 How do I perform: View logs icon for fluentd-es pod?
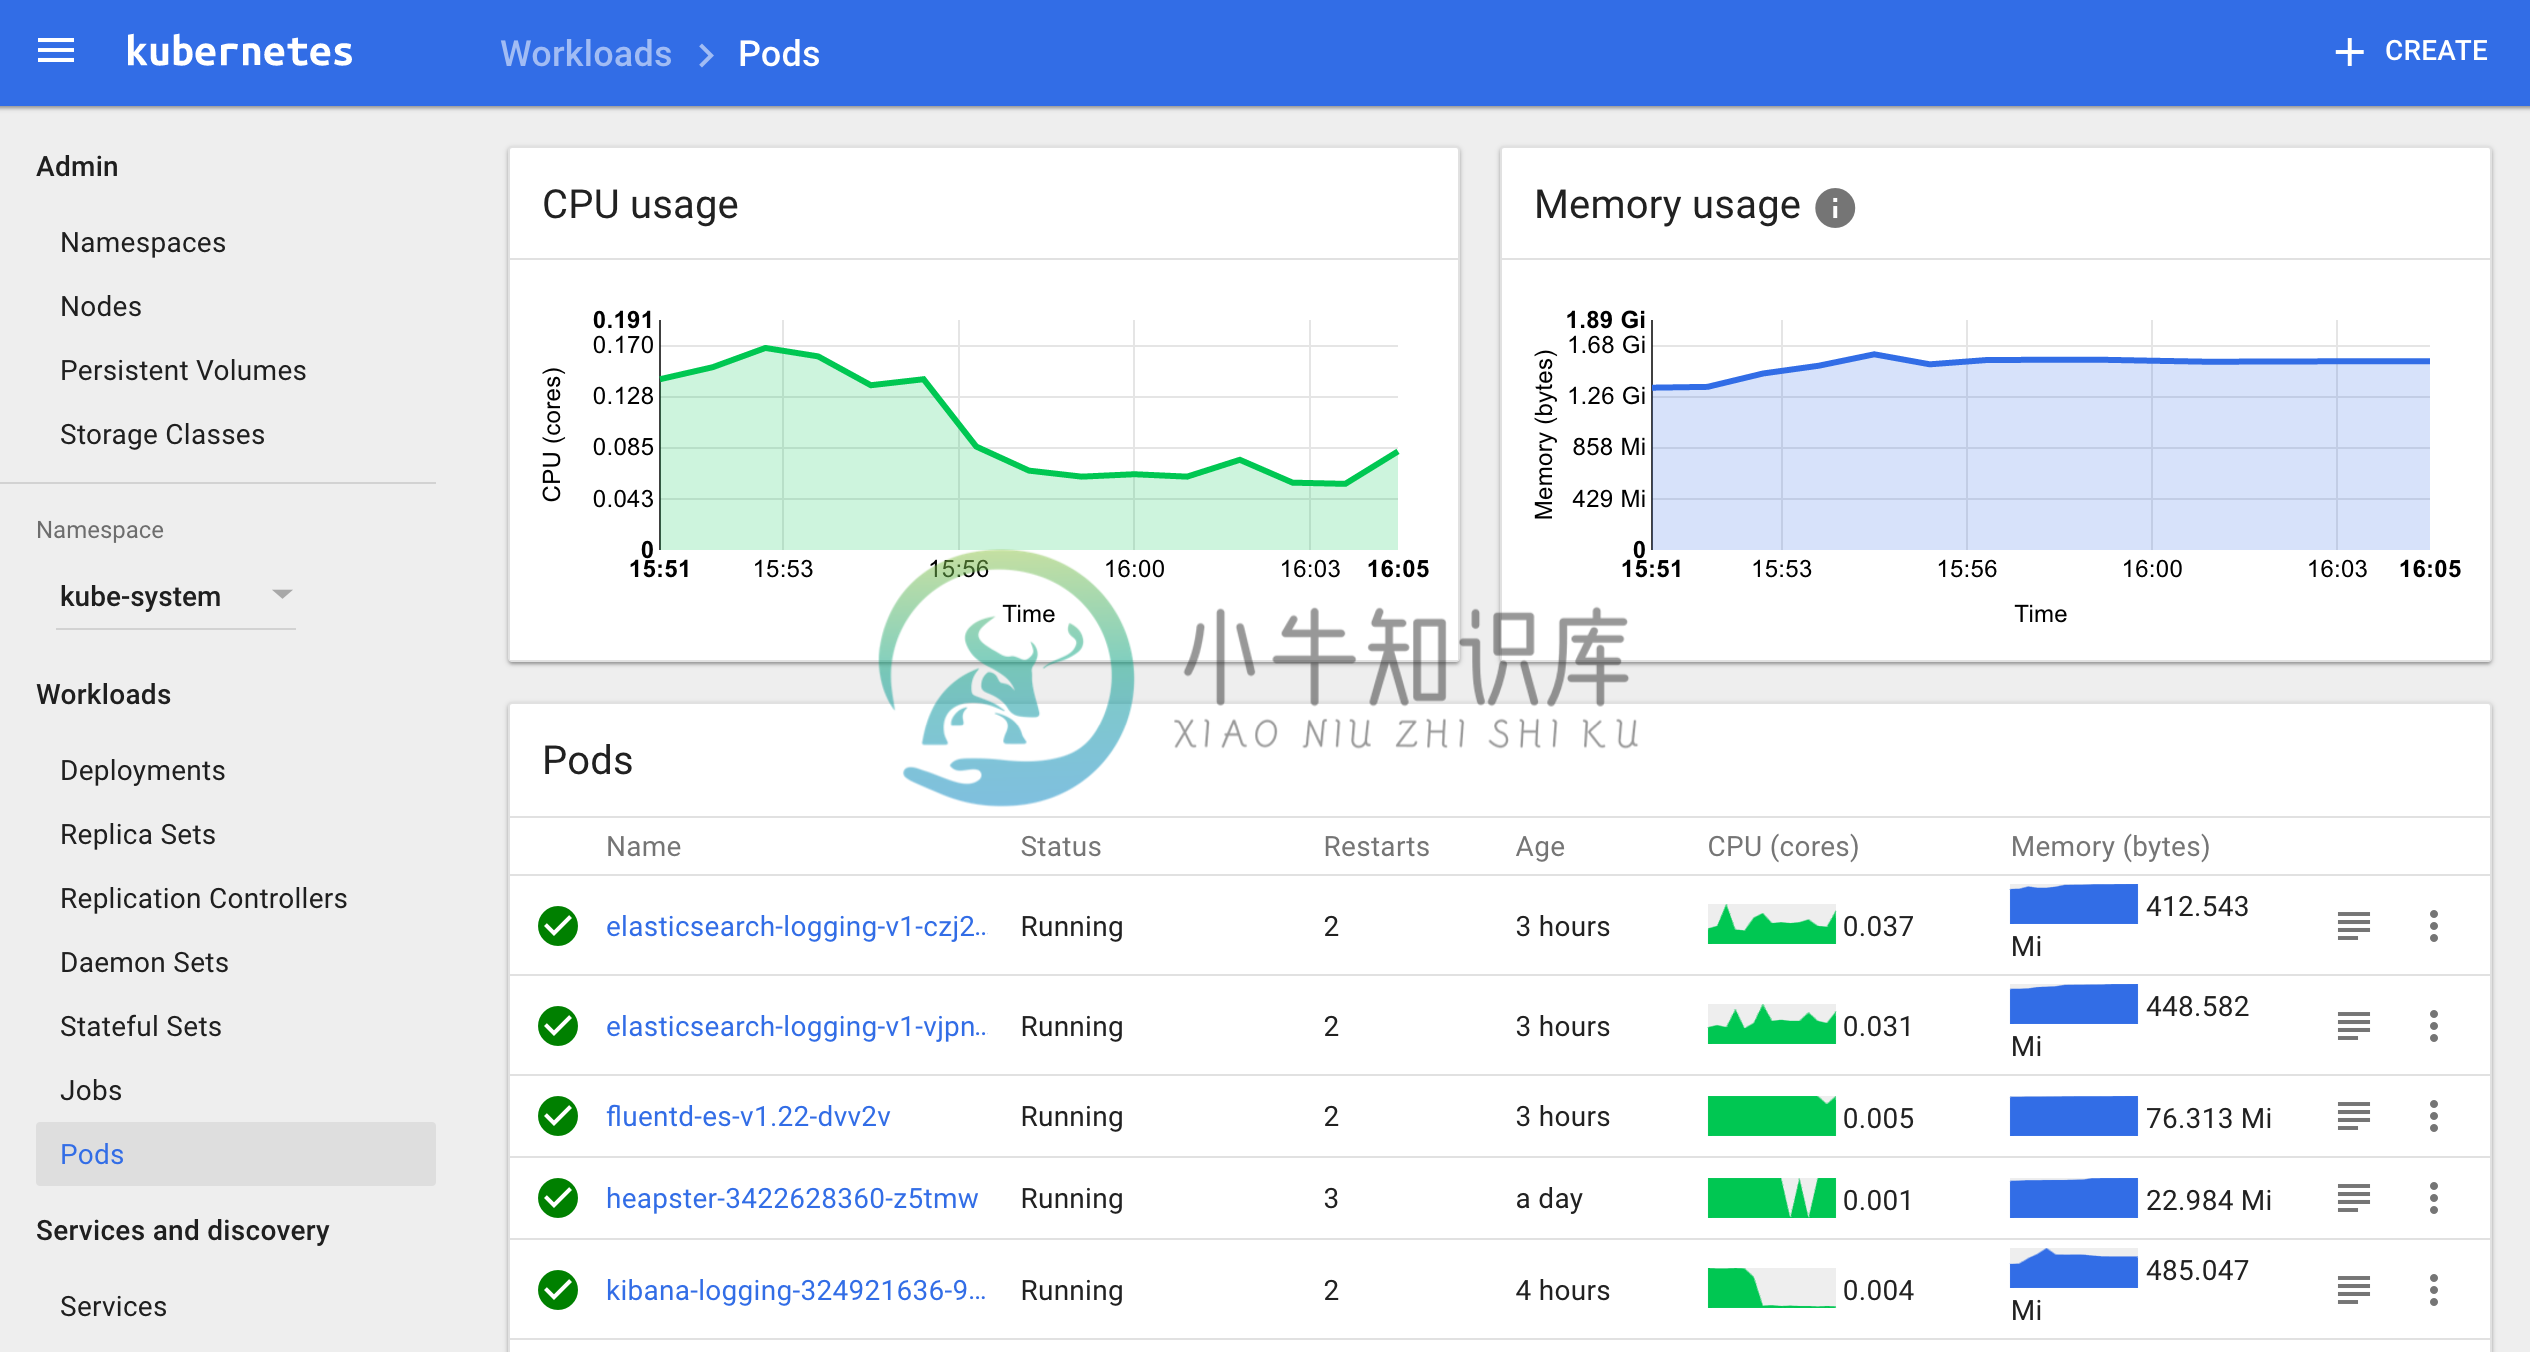2354,1116
